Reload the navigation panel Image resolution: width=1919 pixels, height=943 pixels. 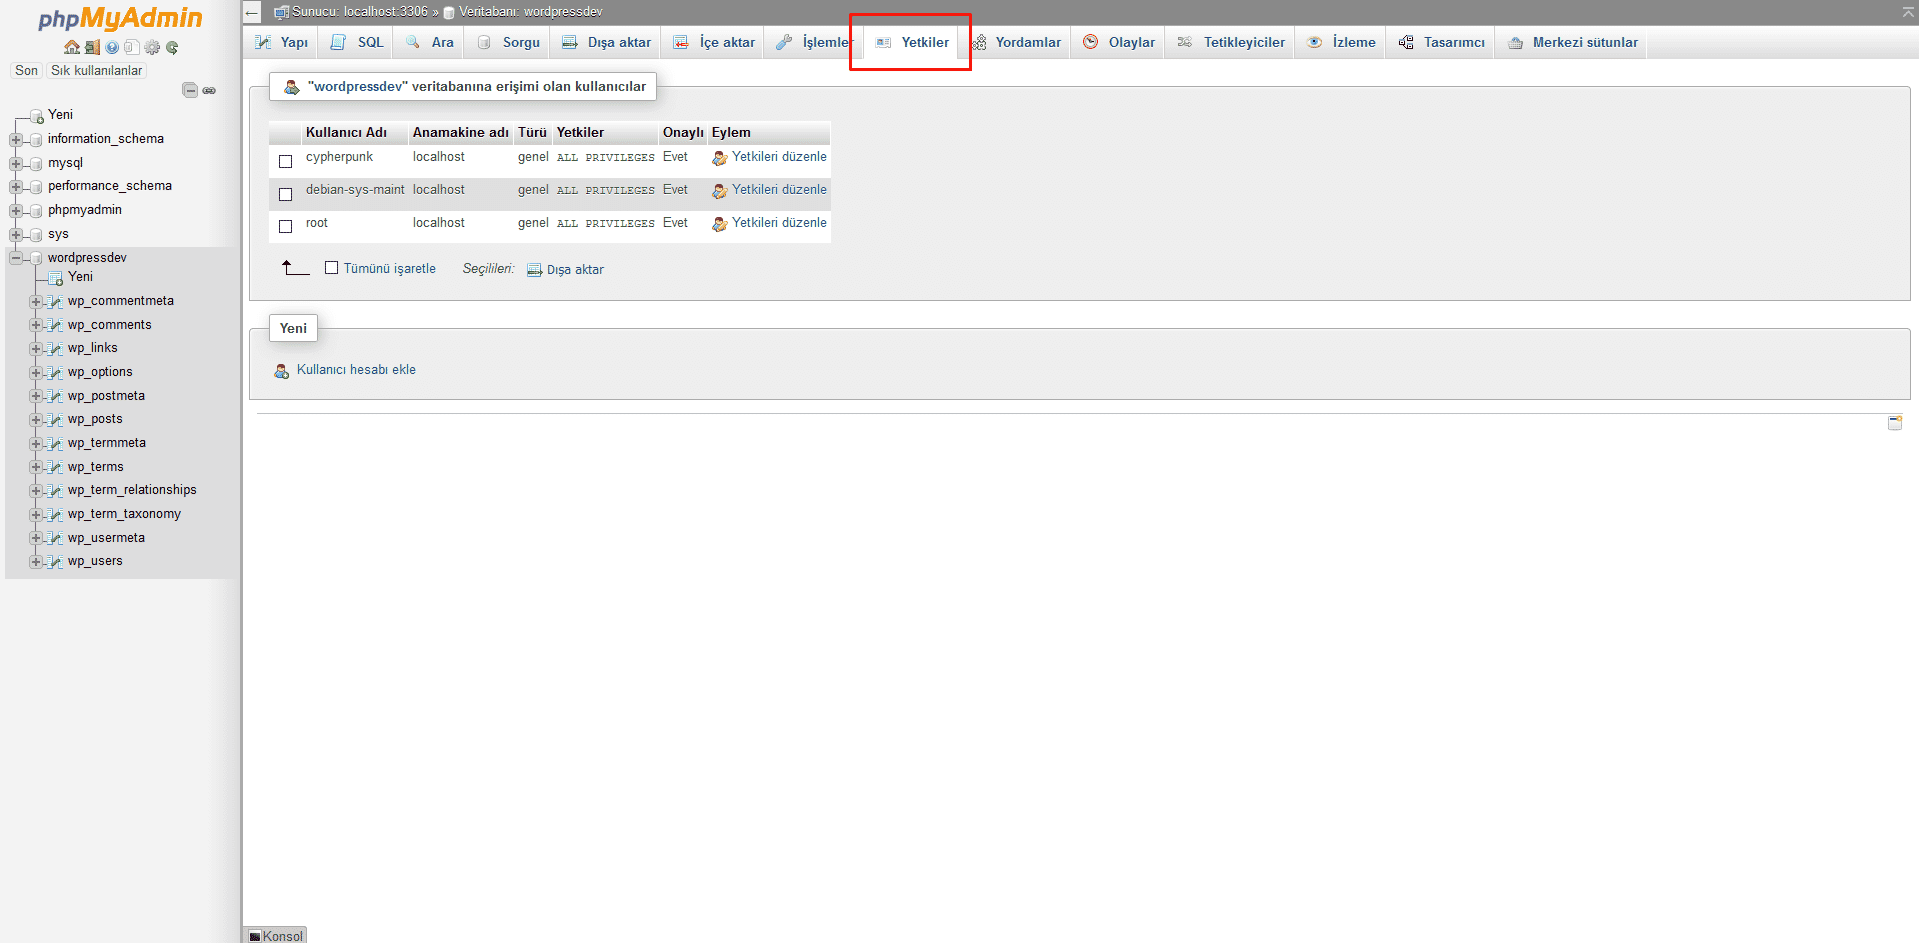pyautogui.click(x=172, y=47)
